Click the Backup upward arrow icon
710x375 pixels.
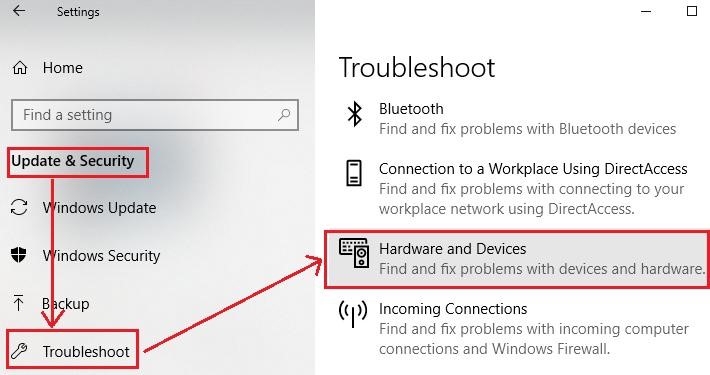pyautogui.click(x=18, y=303)
